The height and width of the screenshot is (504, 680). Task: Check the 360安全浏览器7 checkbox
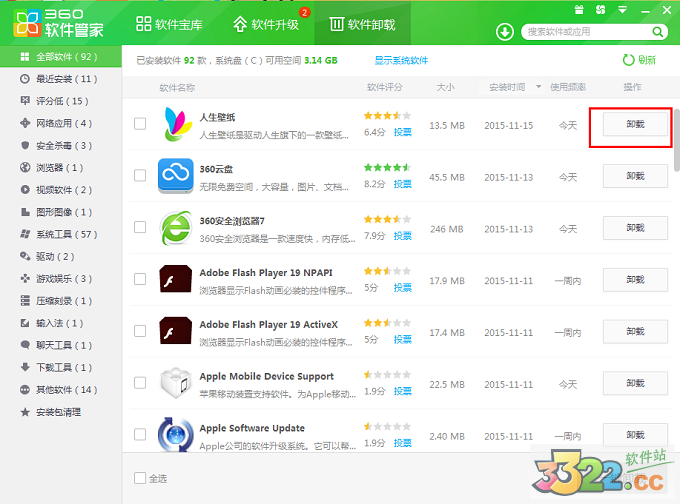point(140,227)
